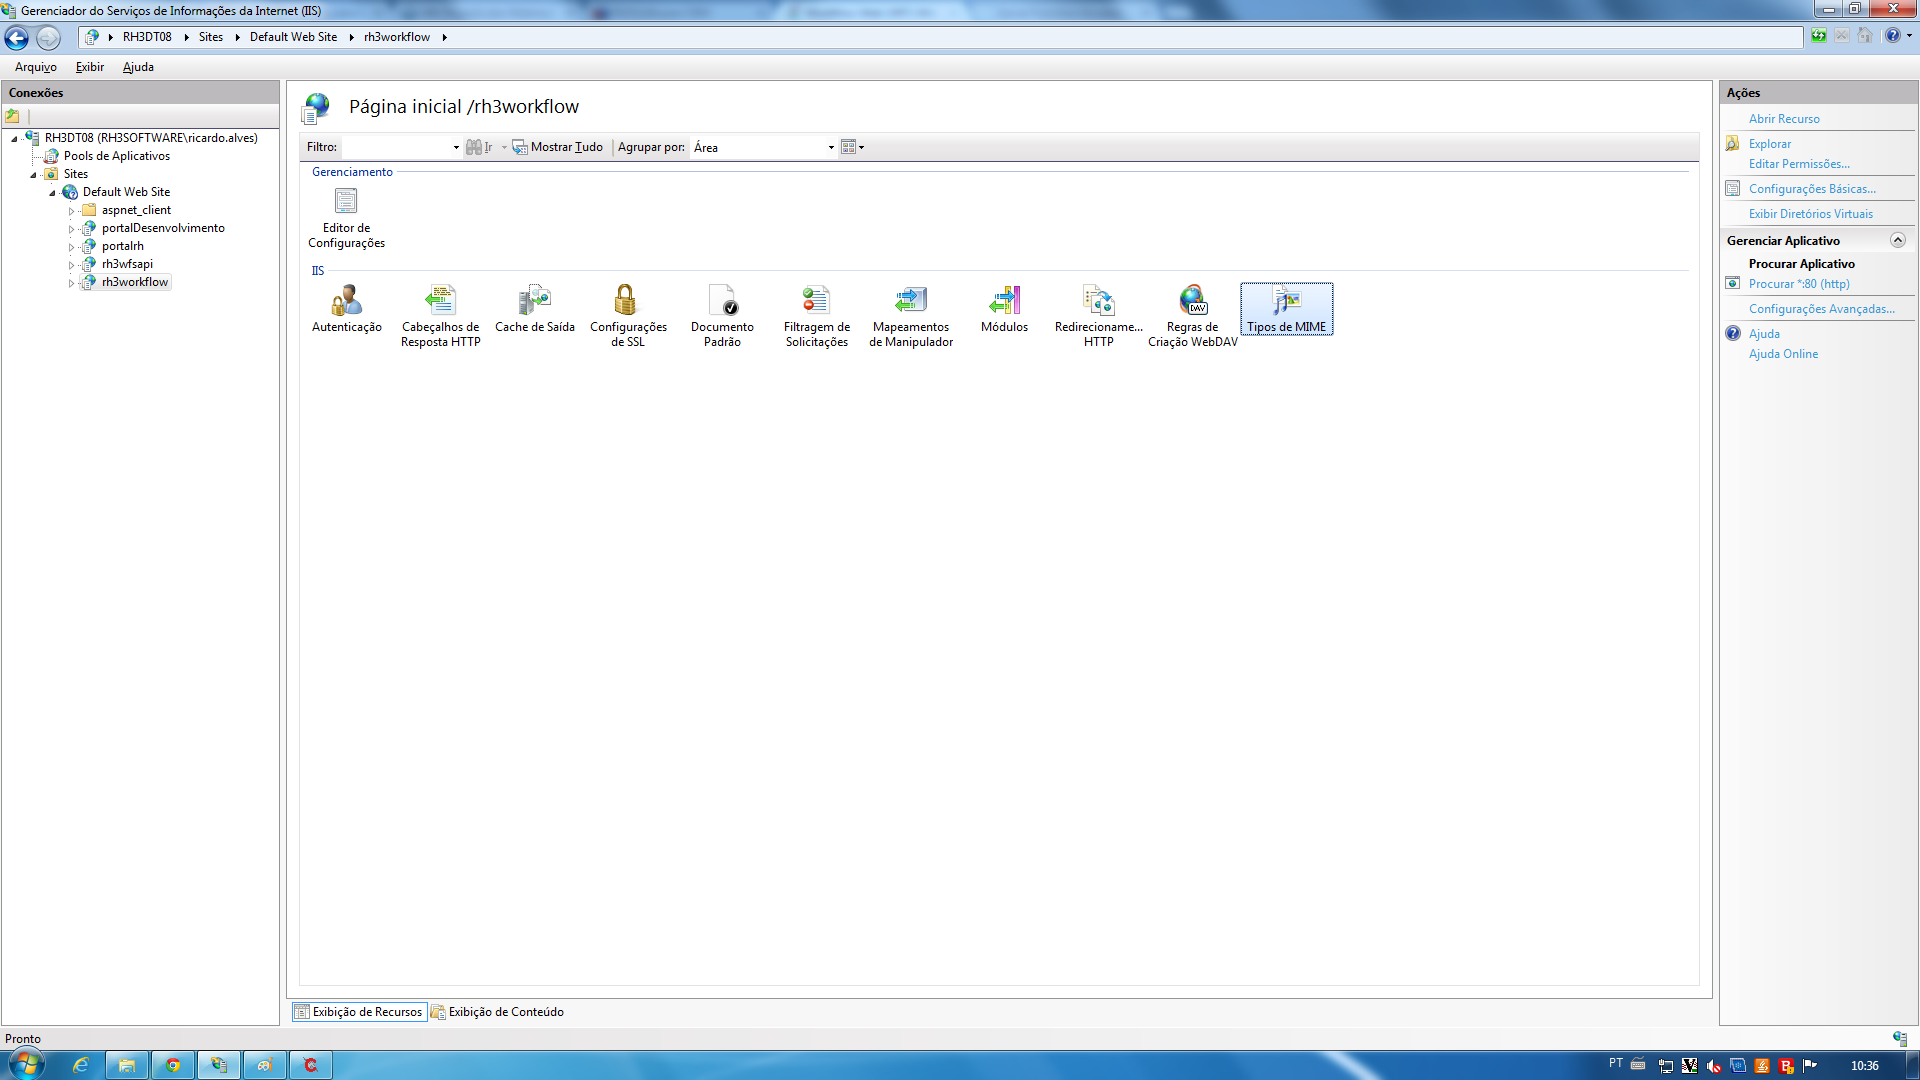
Task: Click Mostrar Tudo button
Action: tap(558, 147)
